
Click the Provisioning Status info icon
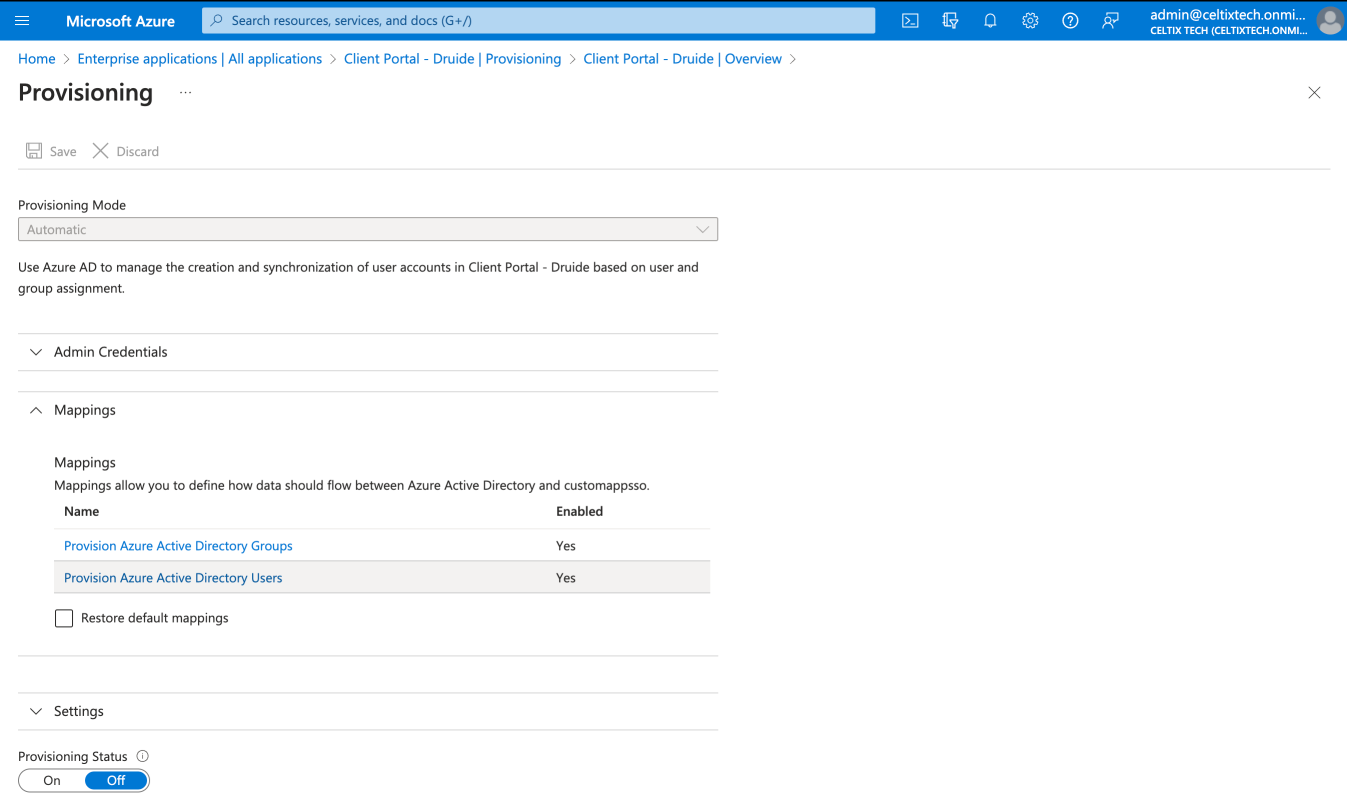coord(142,756)
